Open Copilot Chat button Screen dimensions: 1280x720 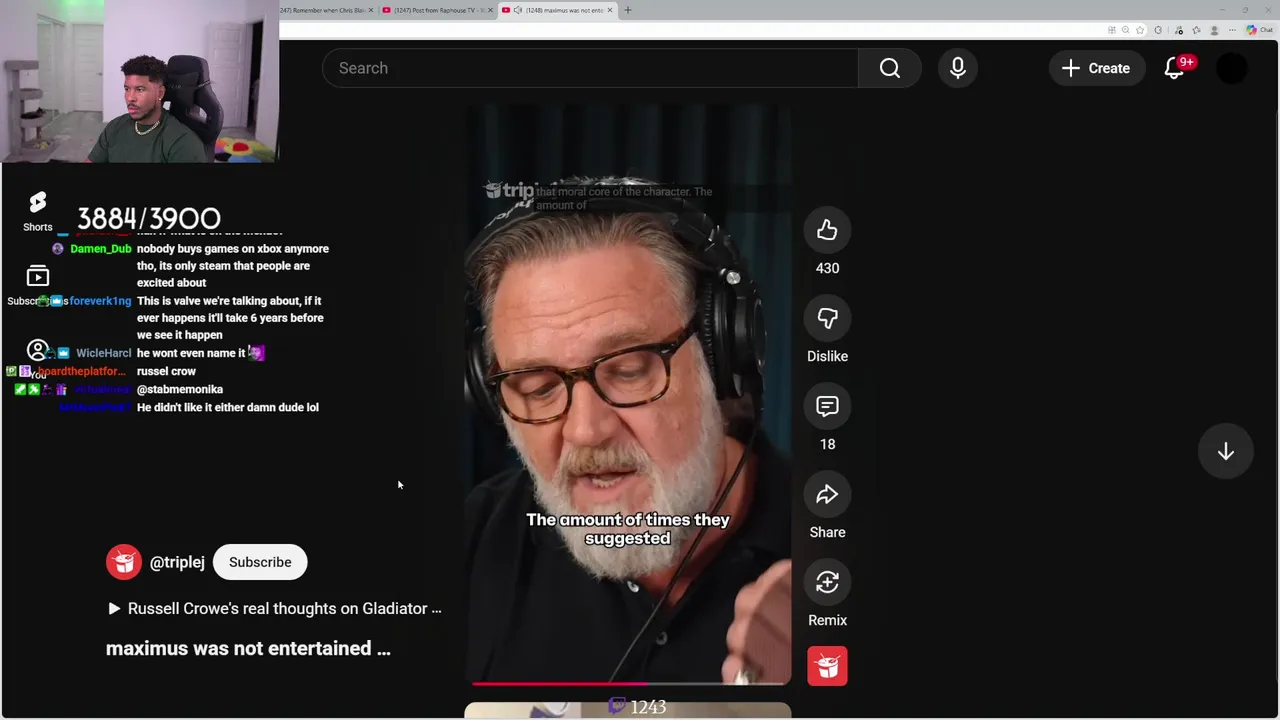point(1258,30)
